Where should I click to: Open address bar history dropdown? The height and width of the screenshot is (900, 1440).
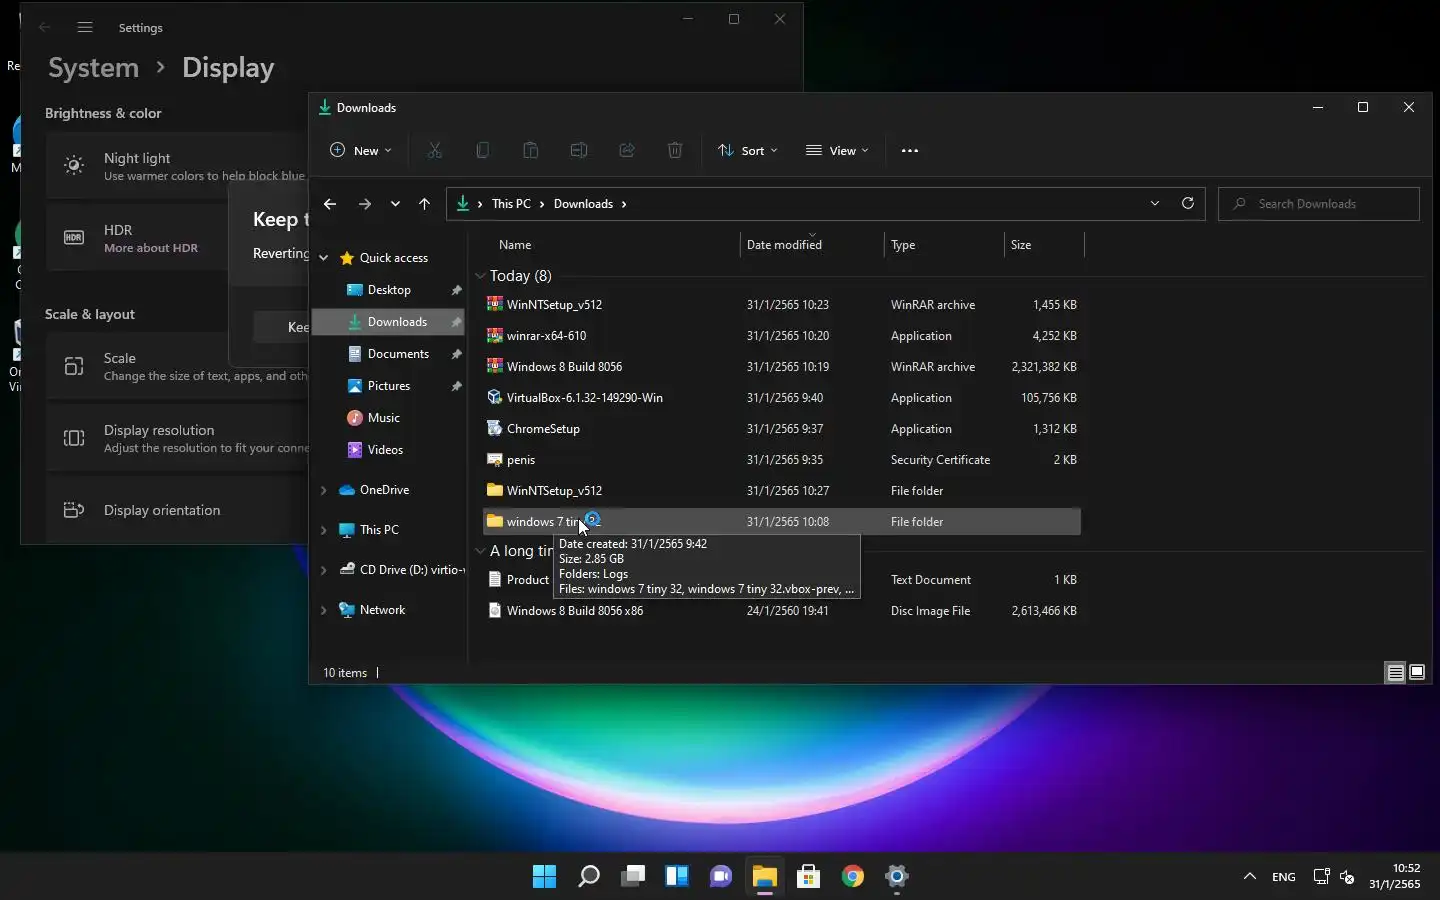point(1155,203)
